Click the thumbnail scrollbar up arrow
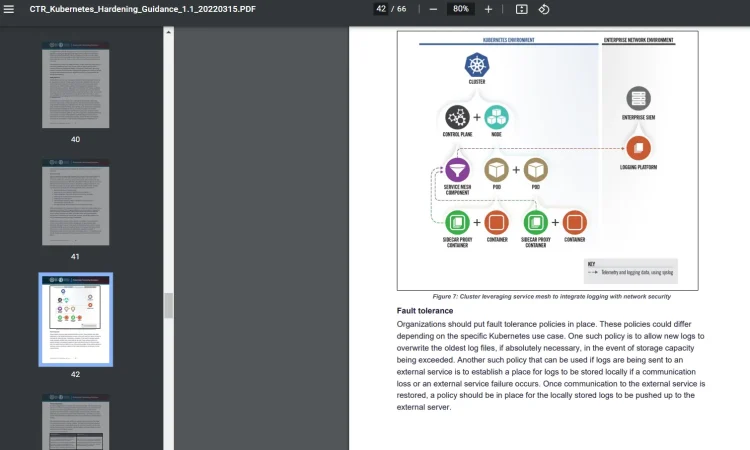750x450 pixels. pos(168,32)
